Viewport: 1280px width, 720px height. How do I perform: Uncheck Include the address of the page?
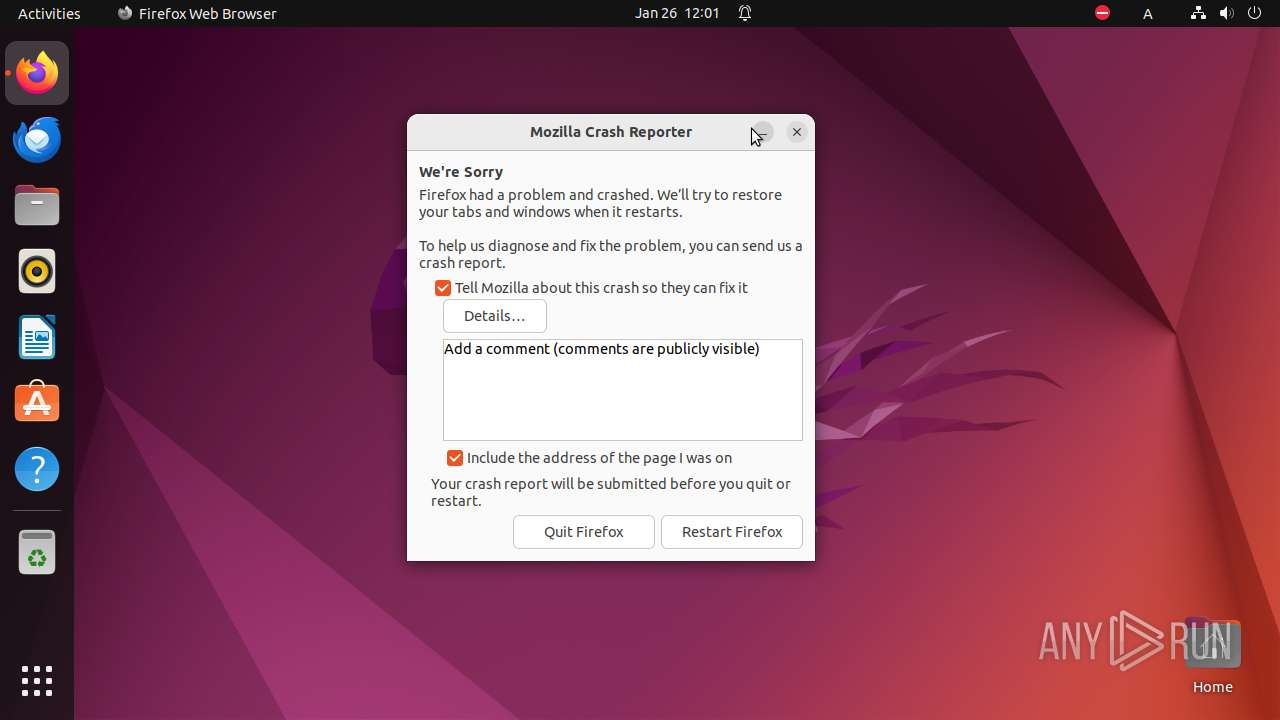pyautogui.click(x=455, y=458)
